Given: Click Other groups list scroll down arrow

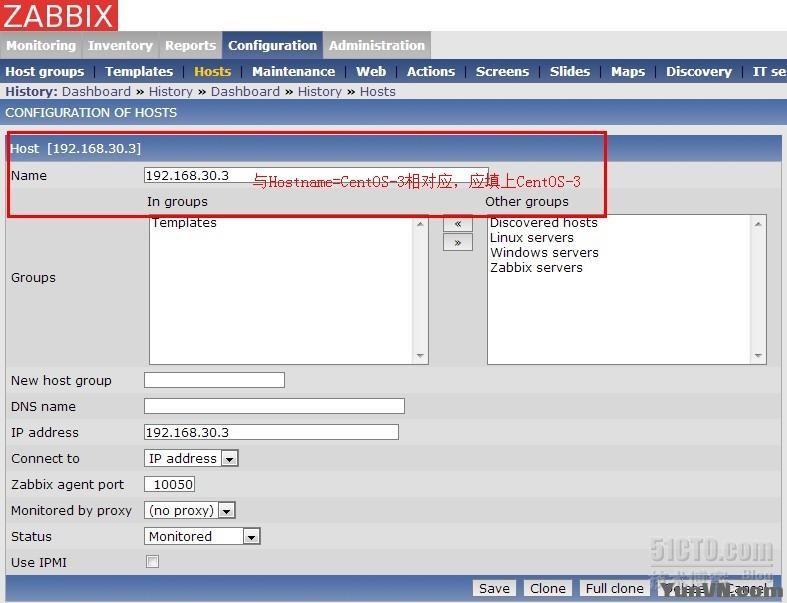Looking at the screenshot, I should tap(758, 355).
